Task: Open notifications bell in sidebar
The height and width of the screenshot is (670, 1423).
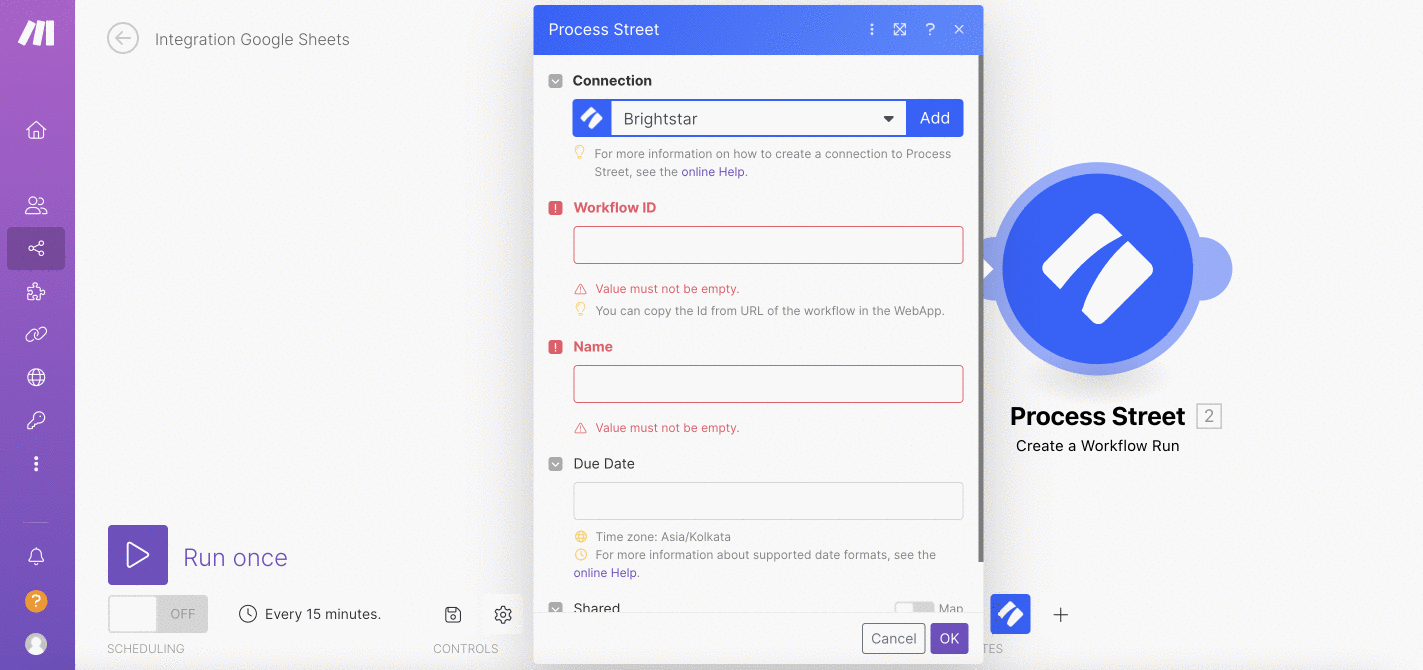Action: [36, 557]
